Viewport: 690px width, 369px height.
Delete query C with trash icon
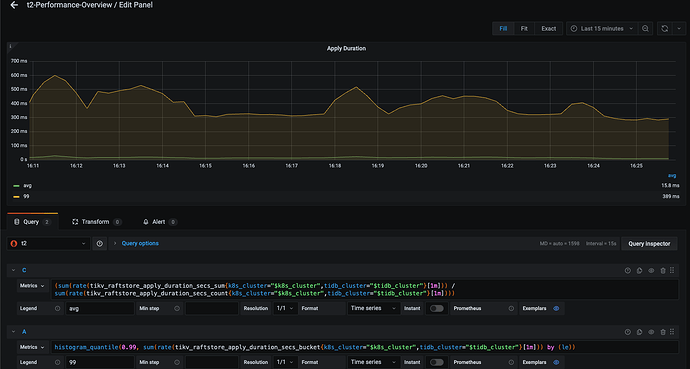[663, 270]
